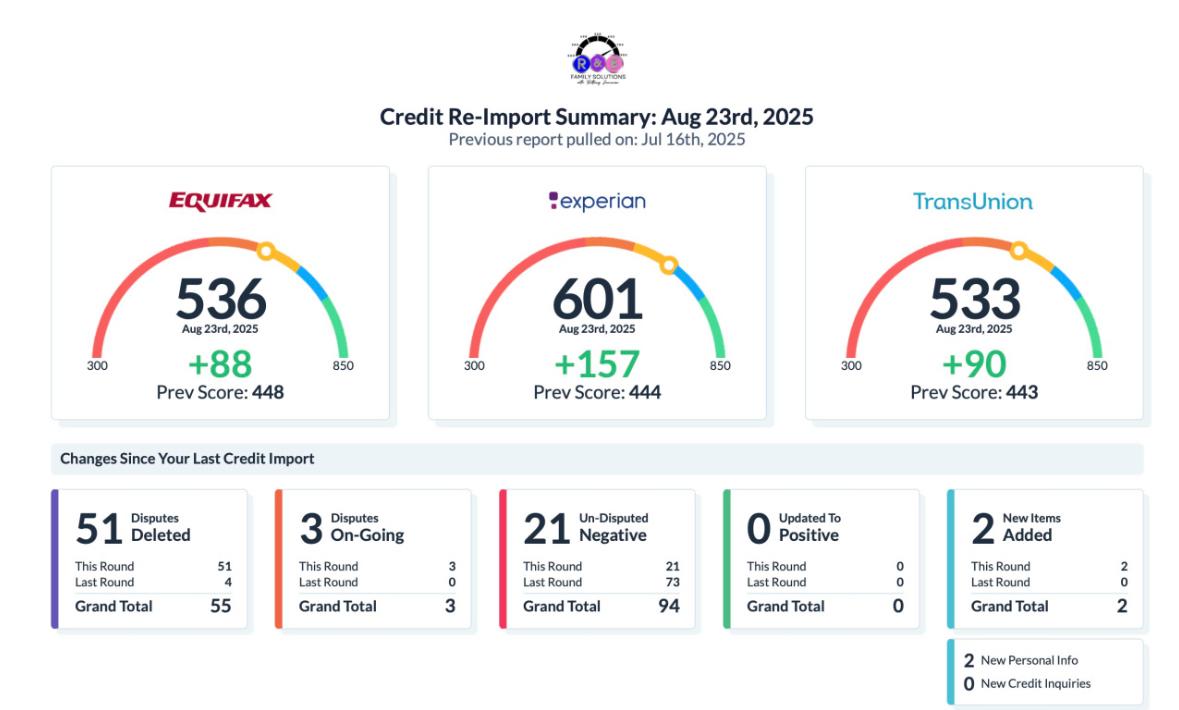Click Last Round value 4 in Disputes Deleted
The height and width of the screenshot is (710, 1179).
pyautogui.click(x=228, y=582)
